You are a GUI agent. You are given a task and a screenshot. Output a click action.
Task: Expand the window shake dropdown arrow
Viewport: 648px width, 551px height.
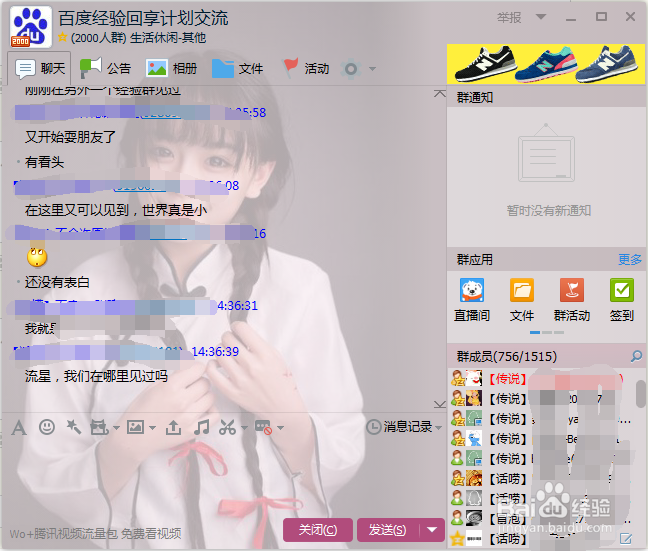pos(116,428)
